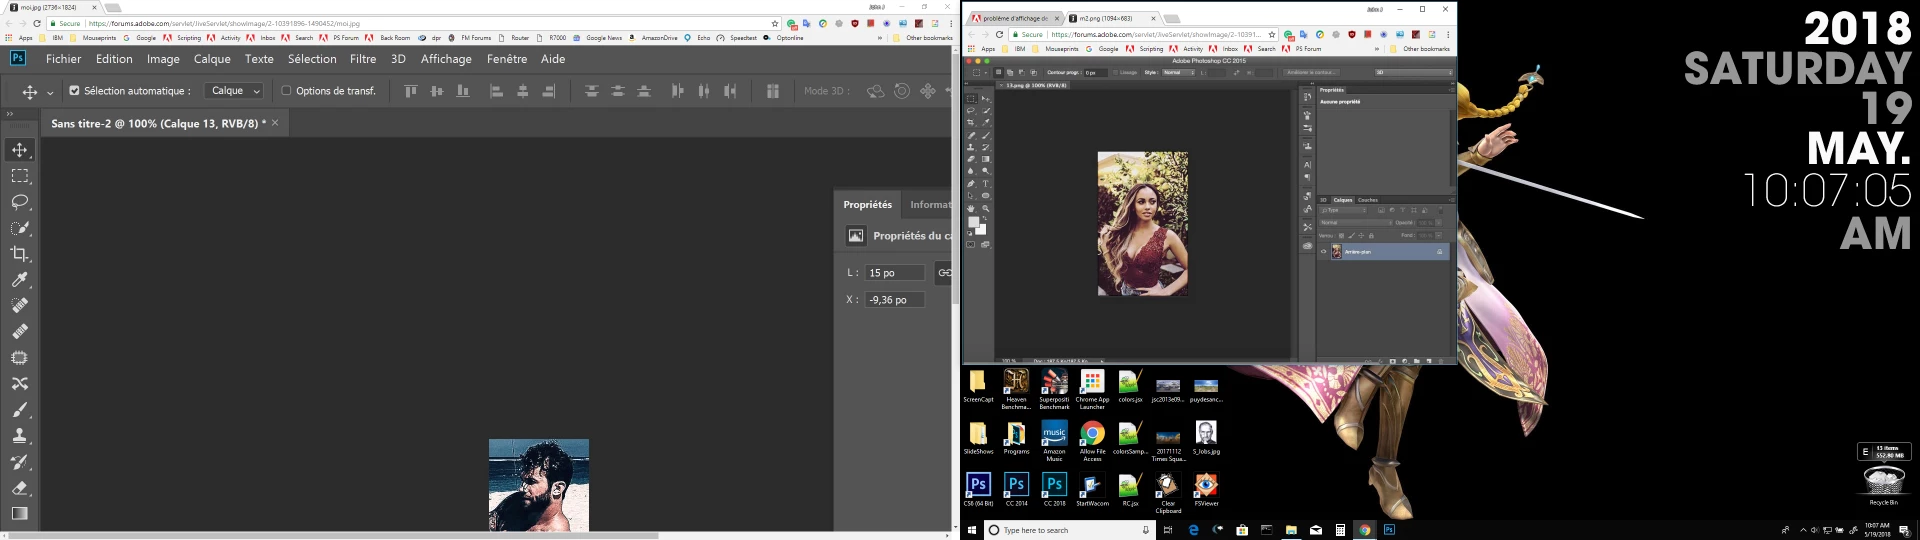
Task: Close the Sans titre-2 document tab
Action: [275, 122]
